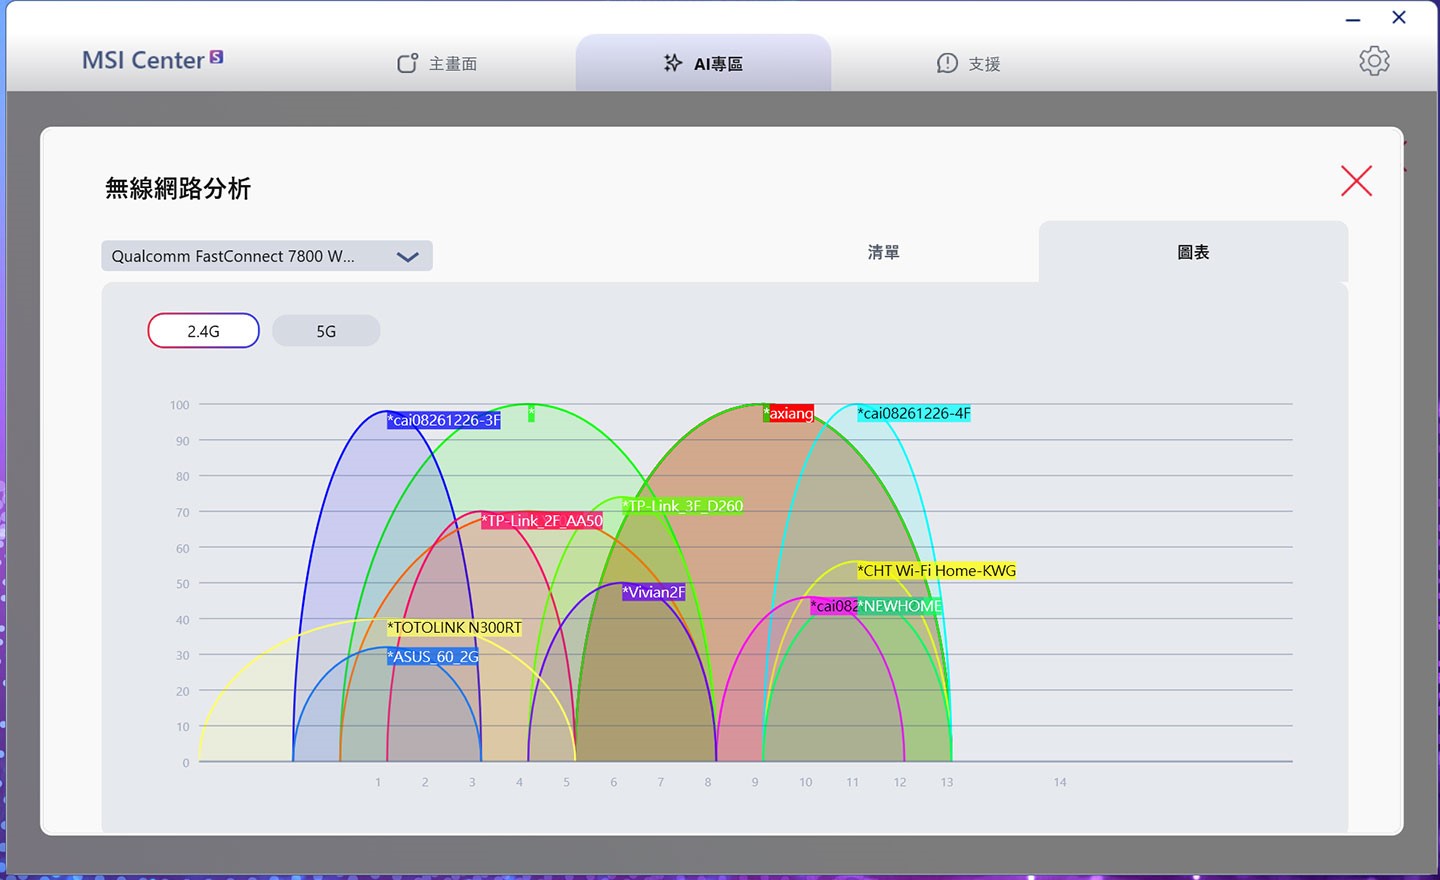Click the *ASUS_60_2G network label
The width and height of the screenshot is (1440, 880).
tap(433, 656)
